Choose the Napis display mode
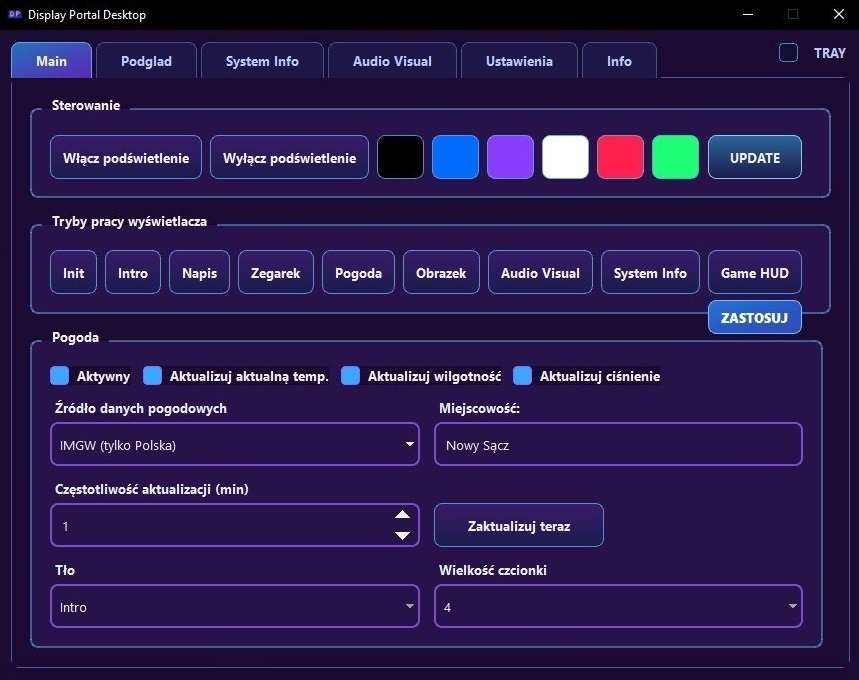Viewport: 859px width, 680px height. 199,272
